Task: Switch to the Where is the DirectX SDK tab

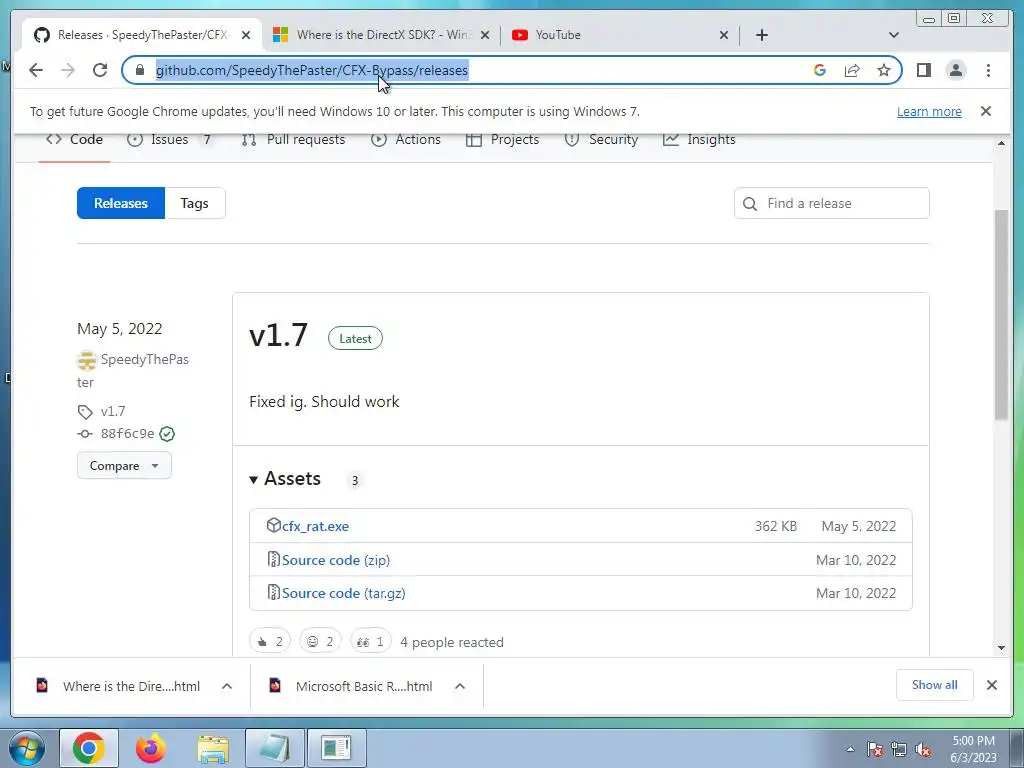Action: coord(381,35)
